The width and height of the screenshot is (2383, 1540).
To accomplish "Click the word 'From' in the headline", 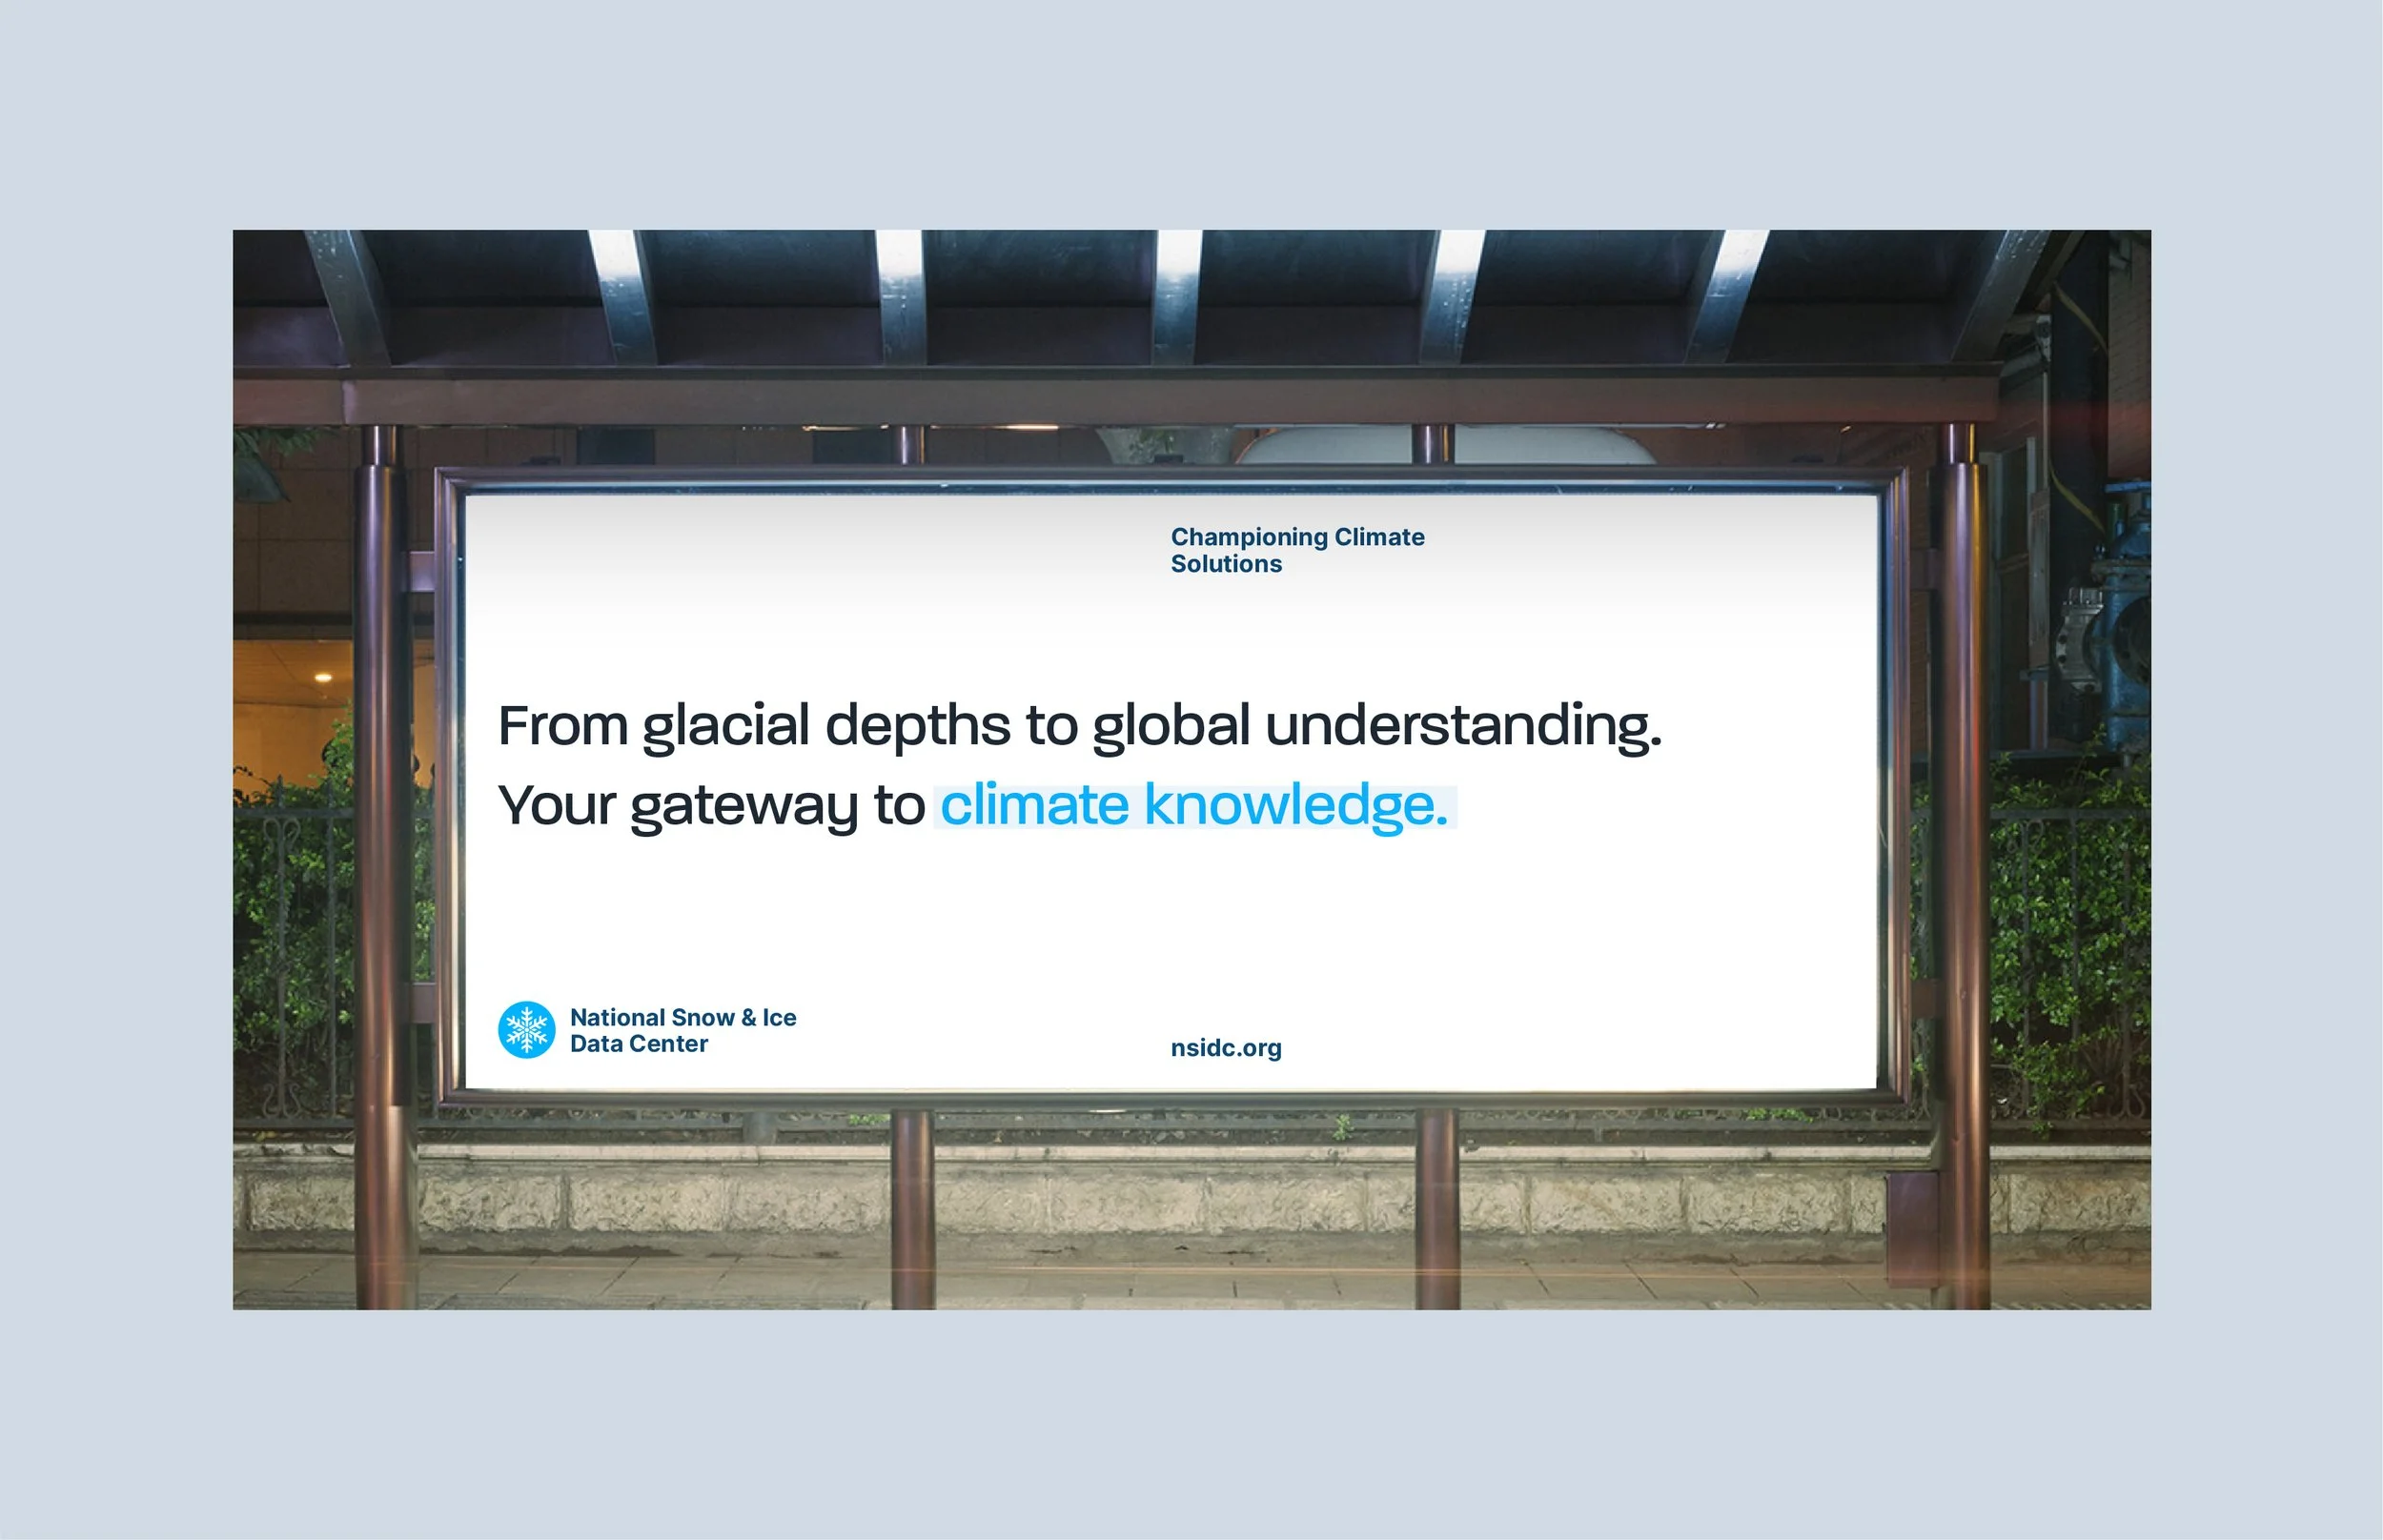I will [x=562, y=726].
